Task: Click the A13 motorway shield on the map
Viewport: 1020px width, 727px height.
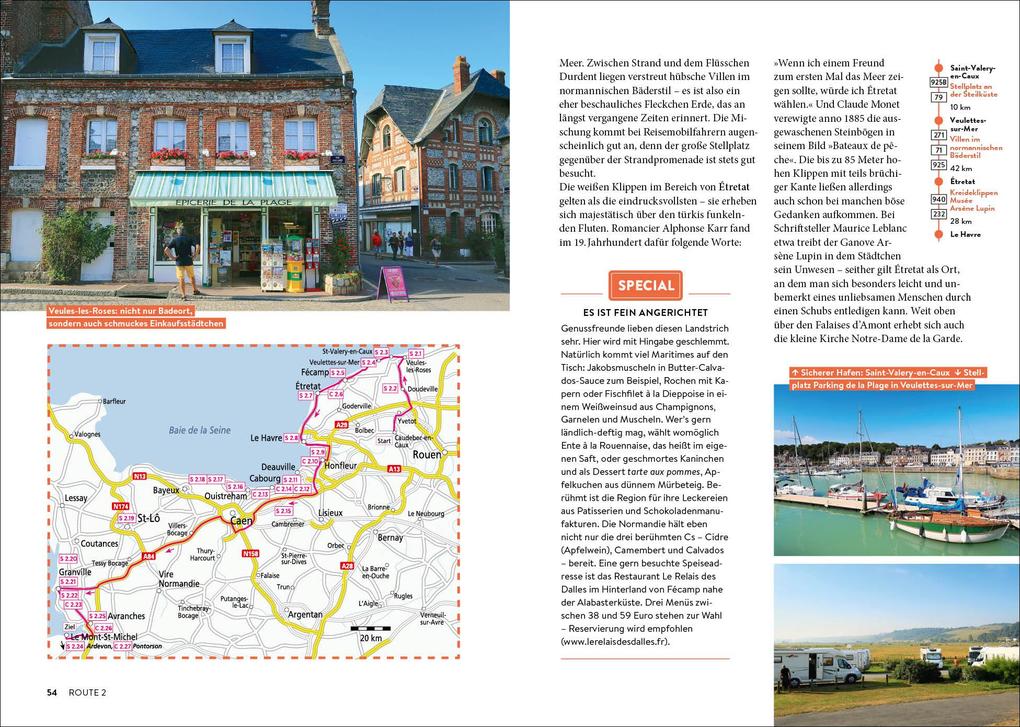Action: (x=394, y=466)
